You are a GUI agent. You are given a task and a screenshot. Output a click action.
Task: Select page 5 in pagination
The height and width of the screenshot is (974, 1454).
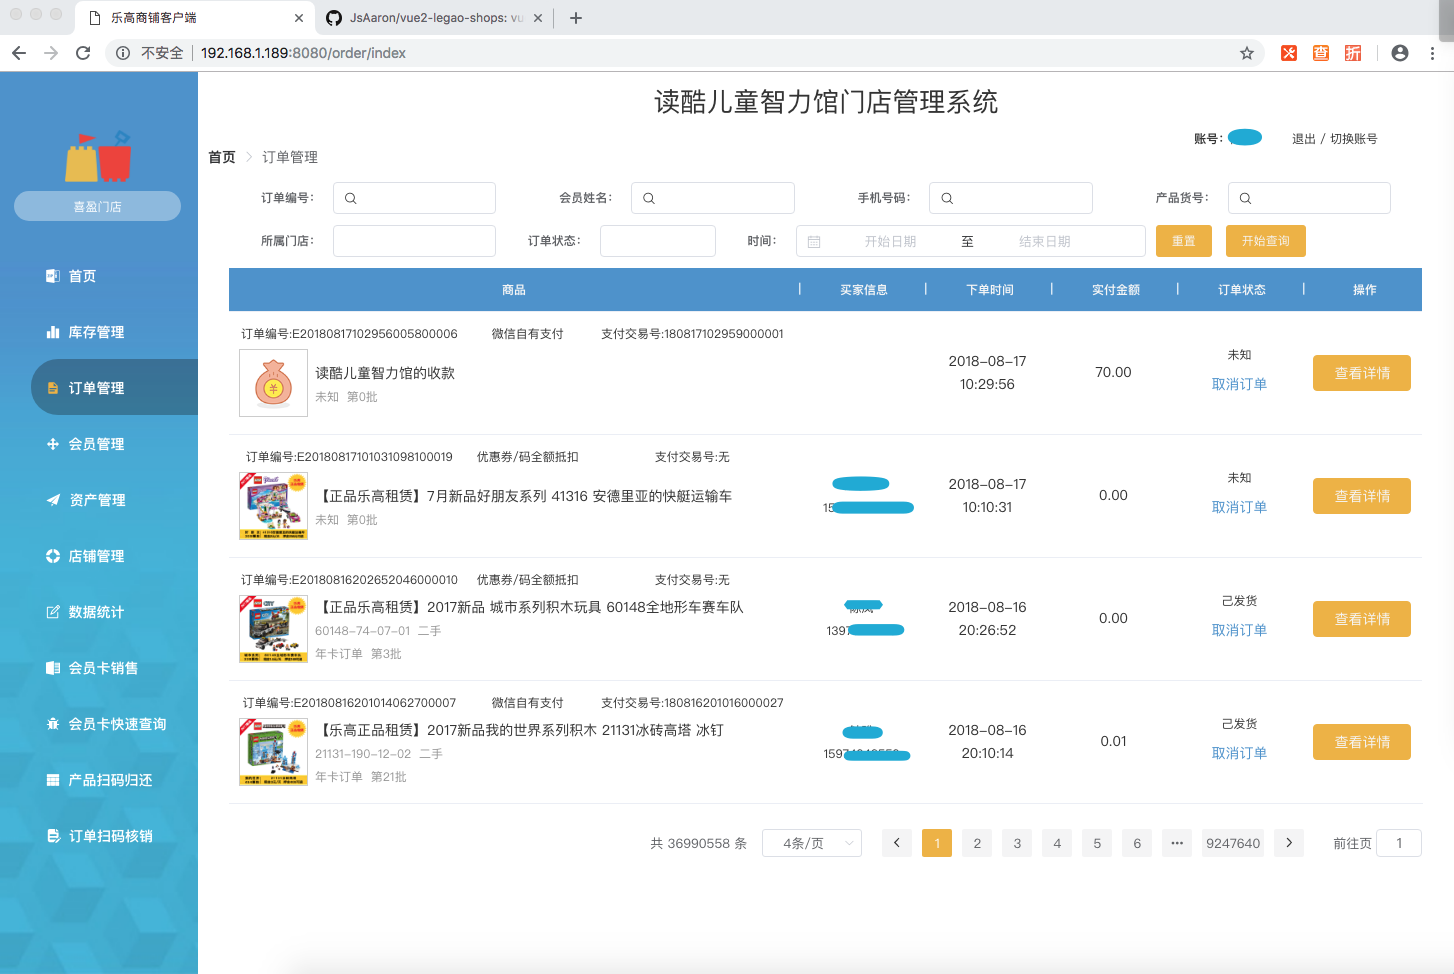tap(1097, 843)
